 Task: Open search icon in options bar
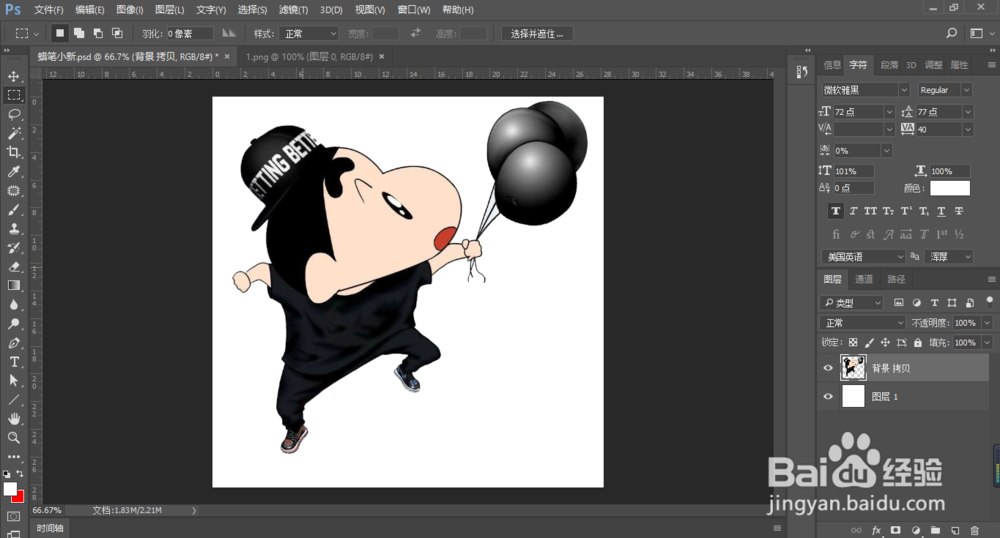tap(952, 33)
